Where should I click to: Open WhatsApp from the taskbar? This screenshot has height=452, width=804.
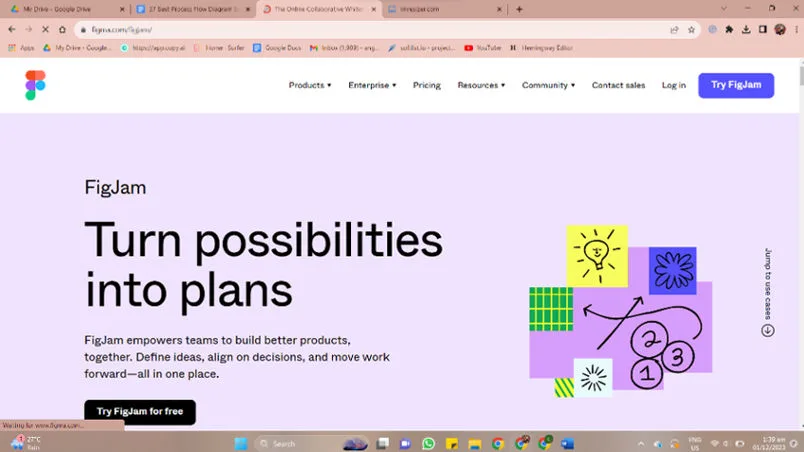428,443
